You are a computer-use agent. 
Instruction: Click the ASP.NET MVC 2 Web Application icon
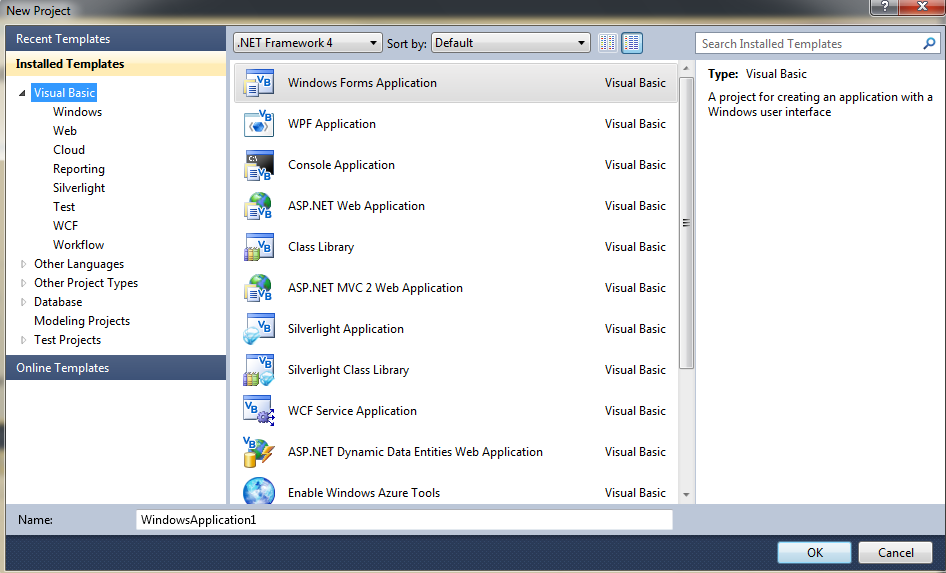point(259,288)
